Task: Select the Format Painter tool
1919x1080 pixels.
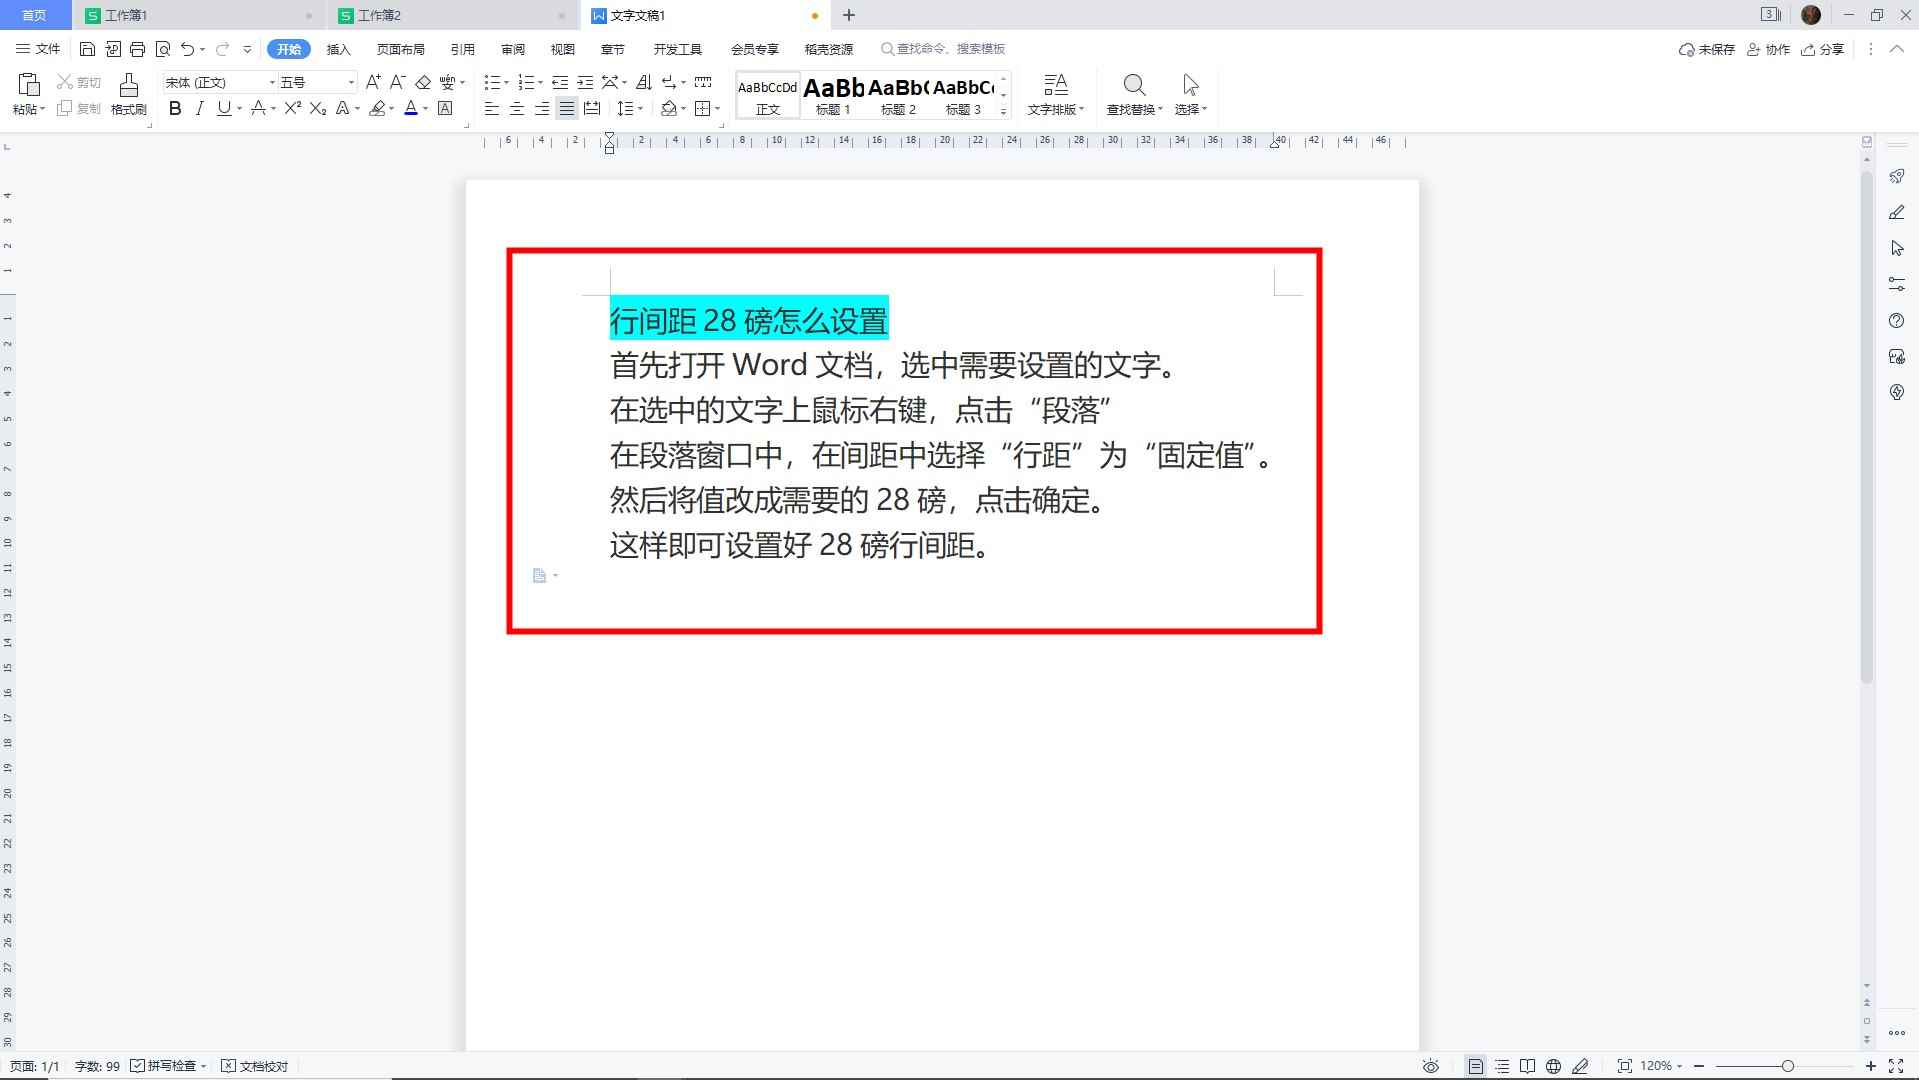Action: point(128,95)
